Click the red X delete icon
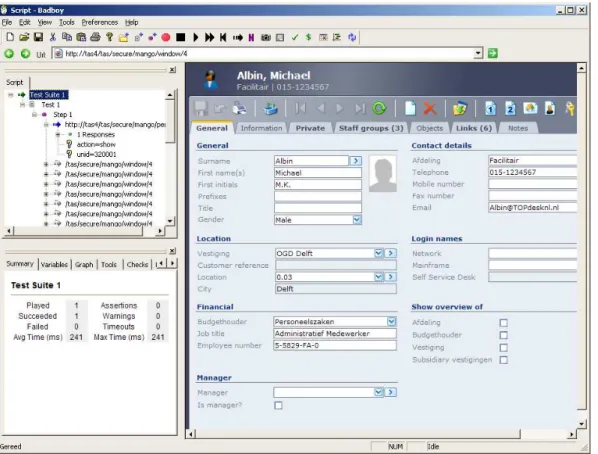 coord(430,109)
